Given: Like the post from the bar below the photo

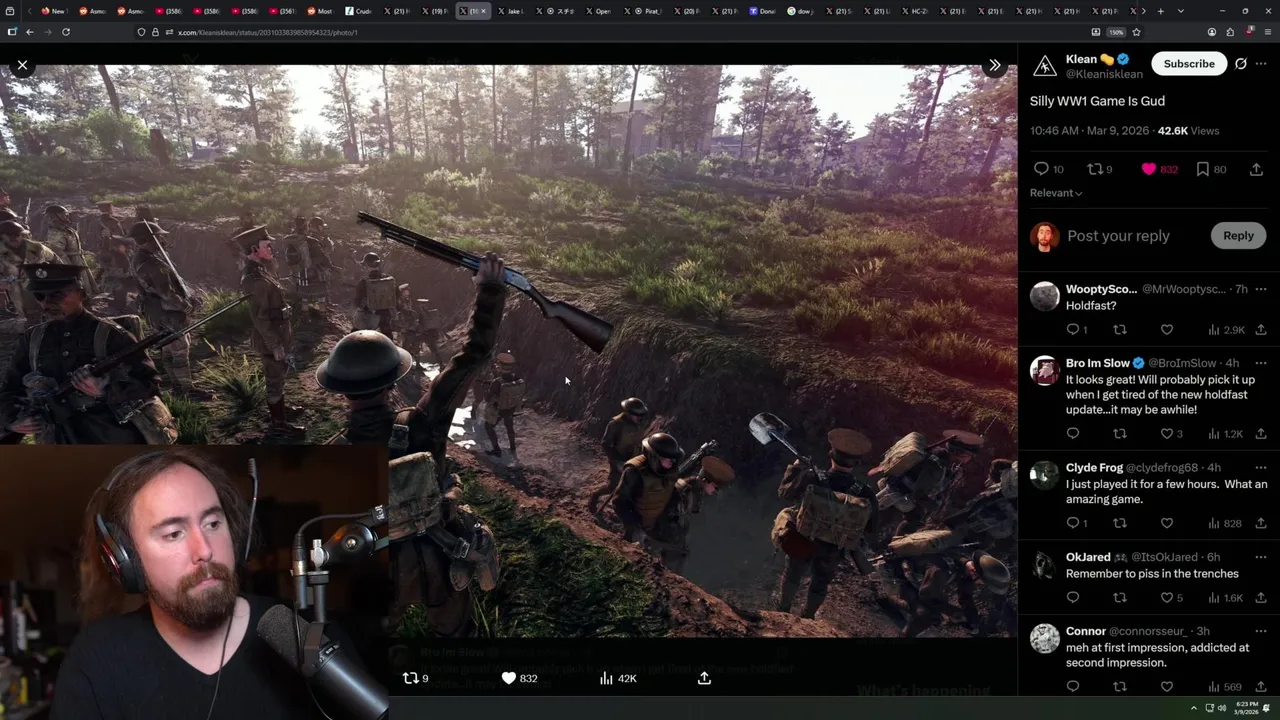Looking at the screenshot, I should 518,678.
